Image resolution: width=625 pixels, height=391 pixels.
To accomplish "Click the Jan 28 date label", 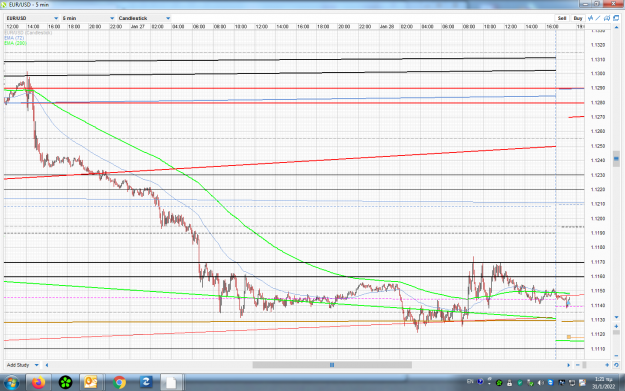I will 387,27.
